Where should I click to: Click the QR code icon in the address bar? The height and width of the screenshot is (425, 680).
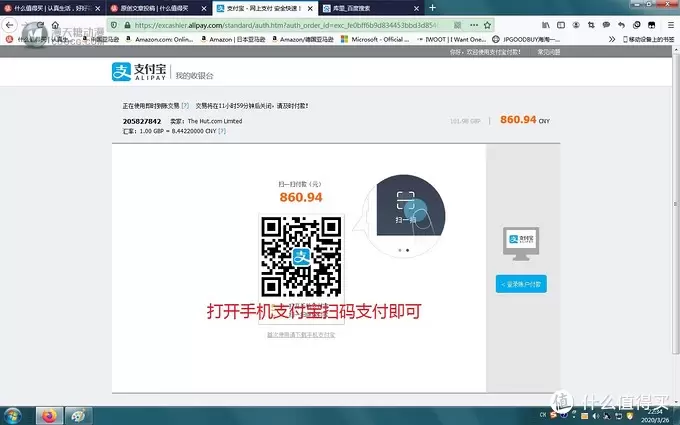pos(458,25)
